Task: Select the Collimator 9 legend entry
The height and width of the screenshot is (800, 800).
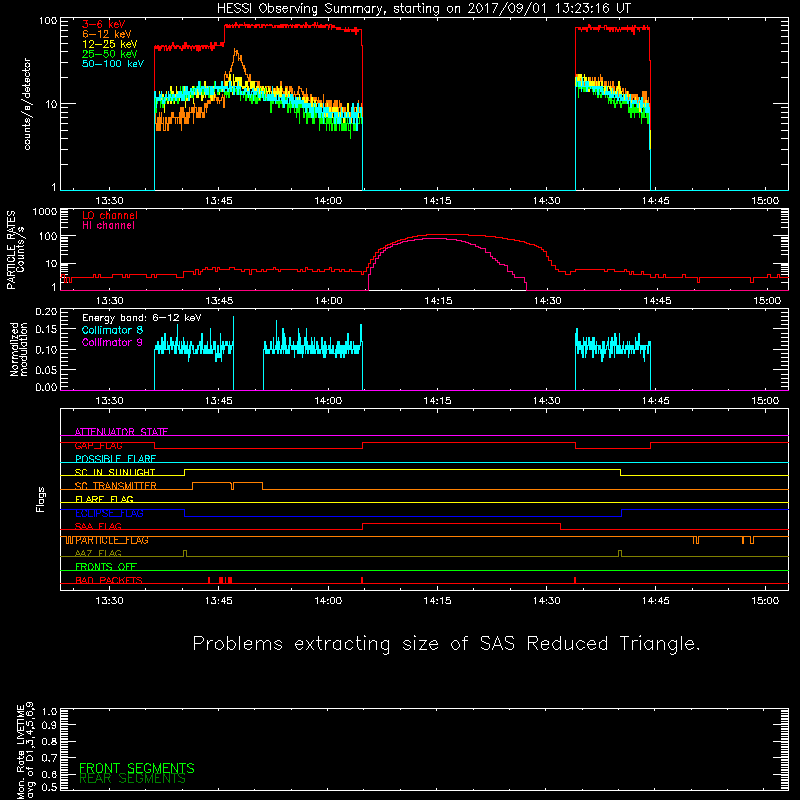Action: [112, 342]
